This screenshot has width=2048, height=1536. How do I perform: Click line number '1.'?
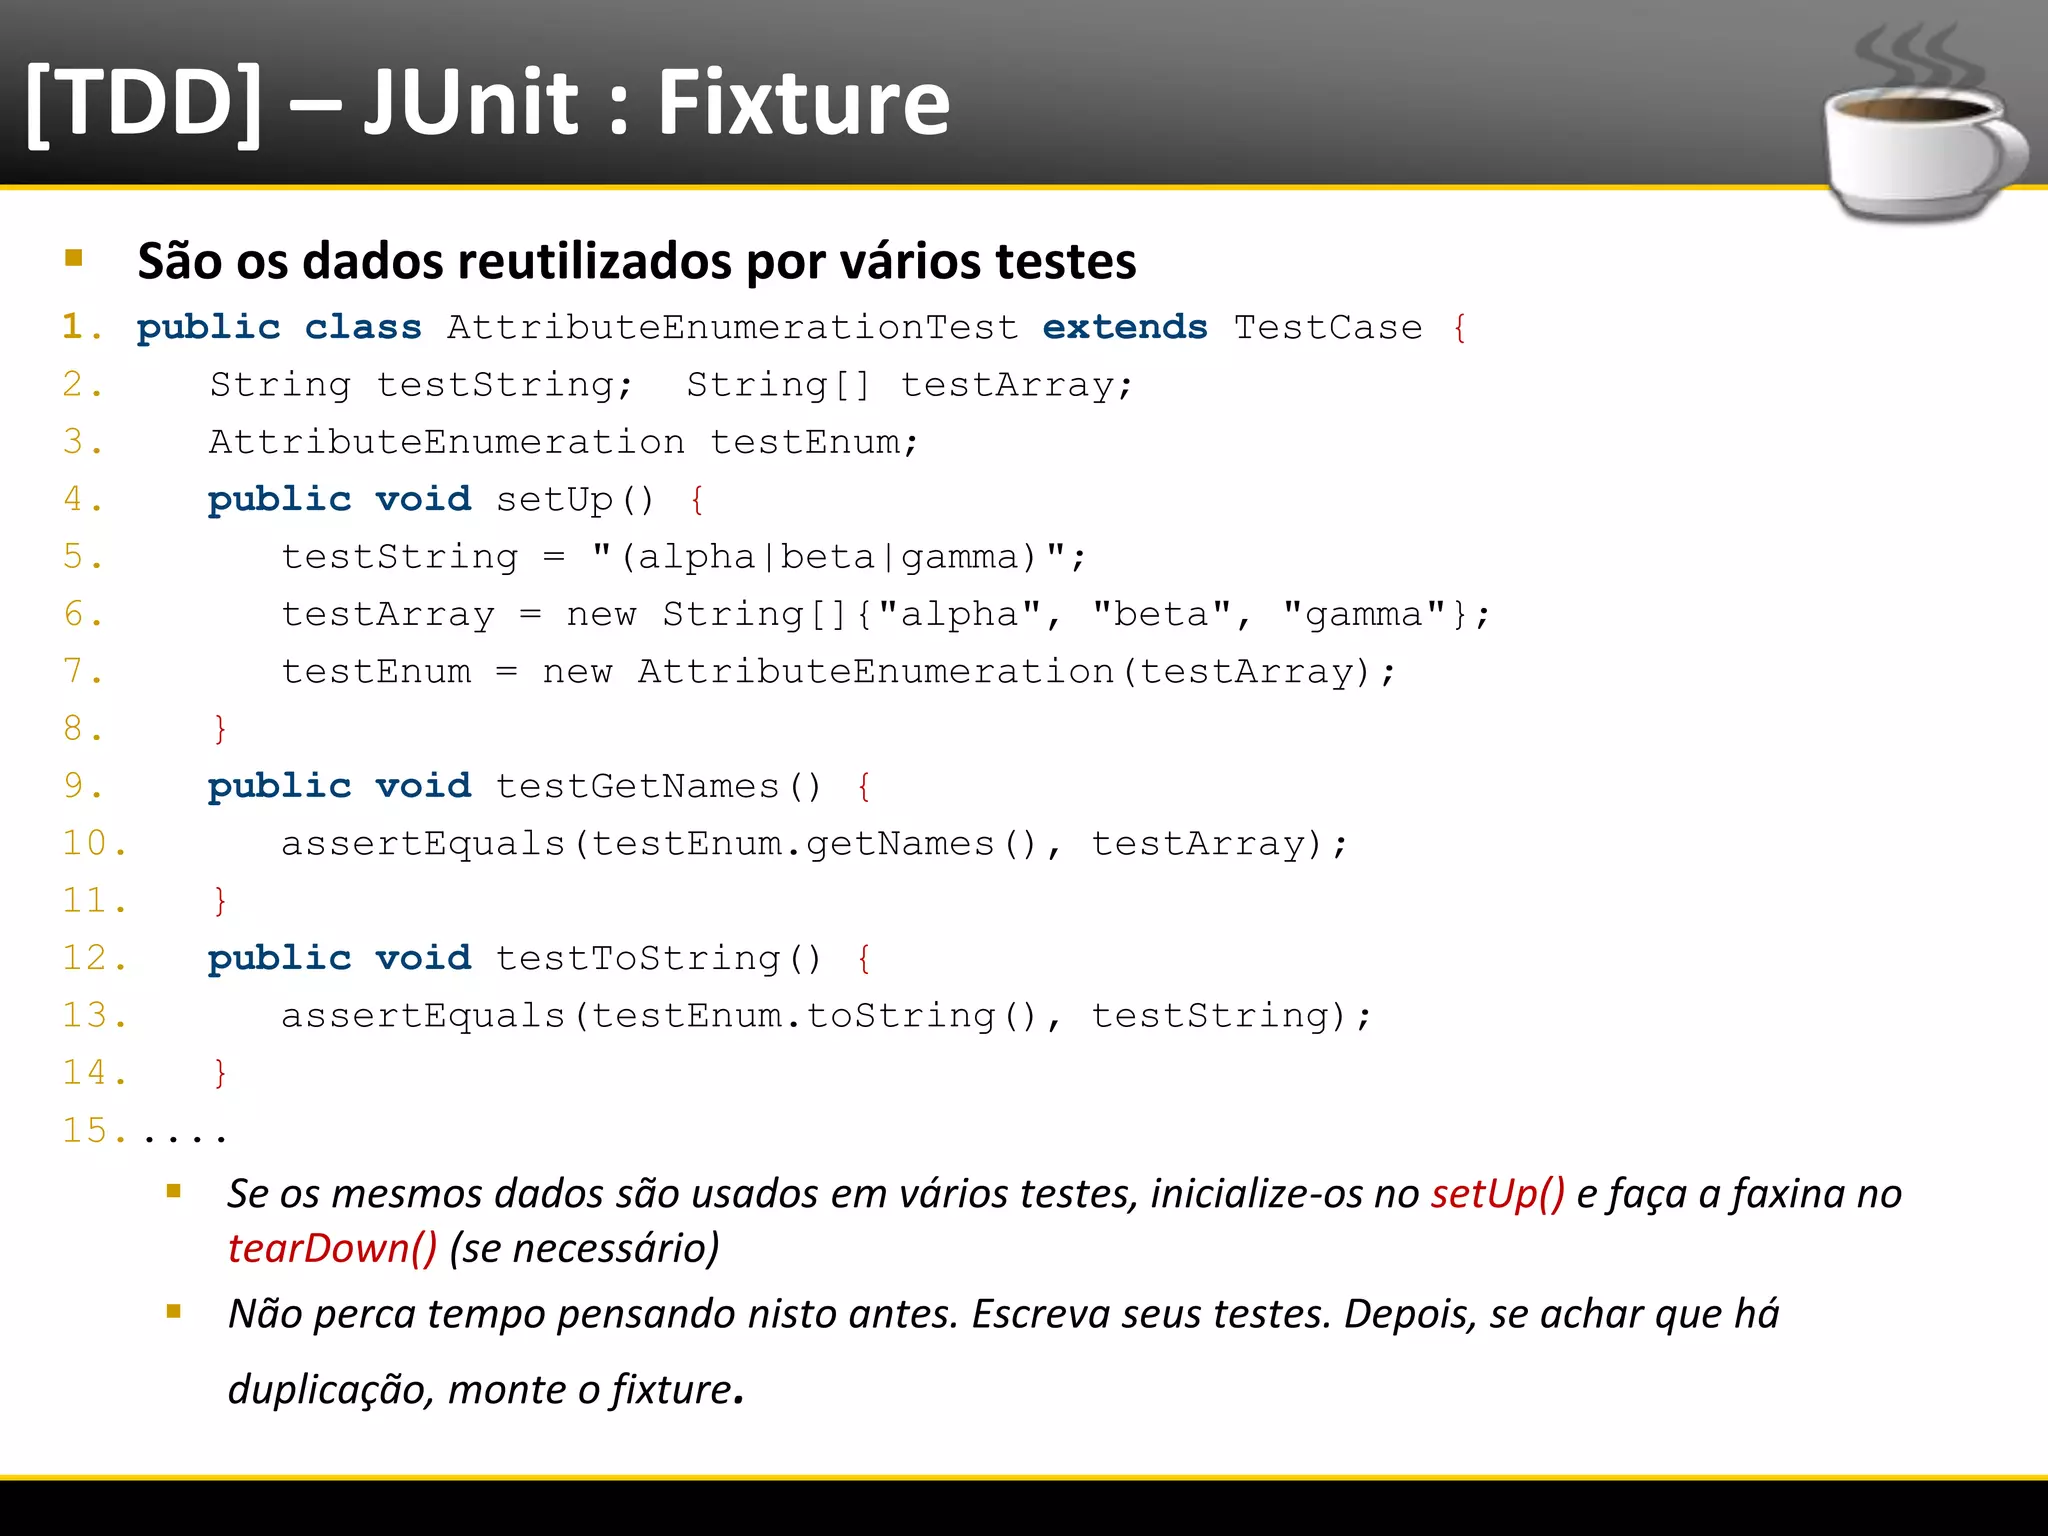(83, 327)
